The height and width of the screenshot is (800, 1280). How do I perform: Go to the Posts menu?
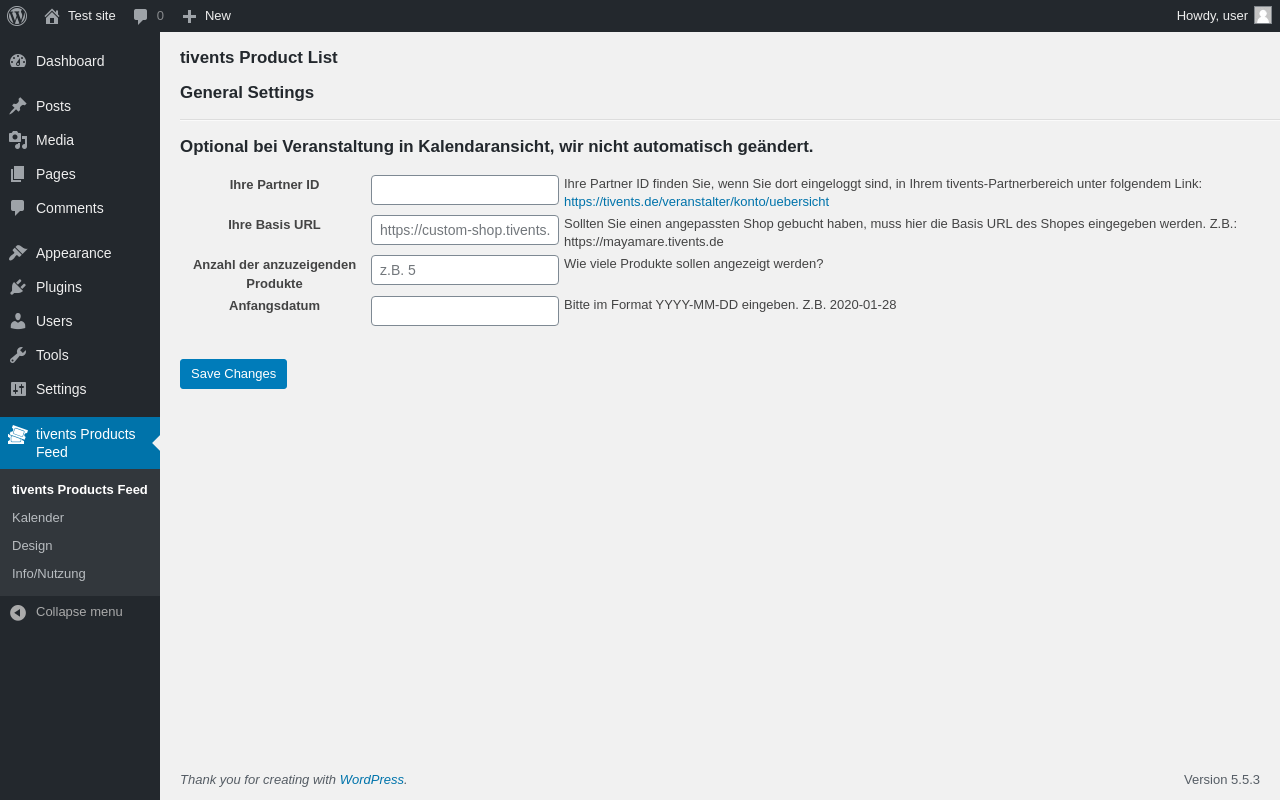[80, 106]
